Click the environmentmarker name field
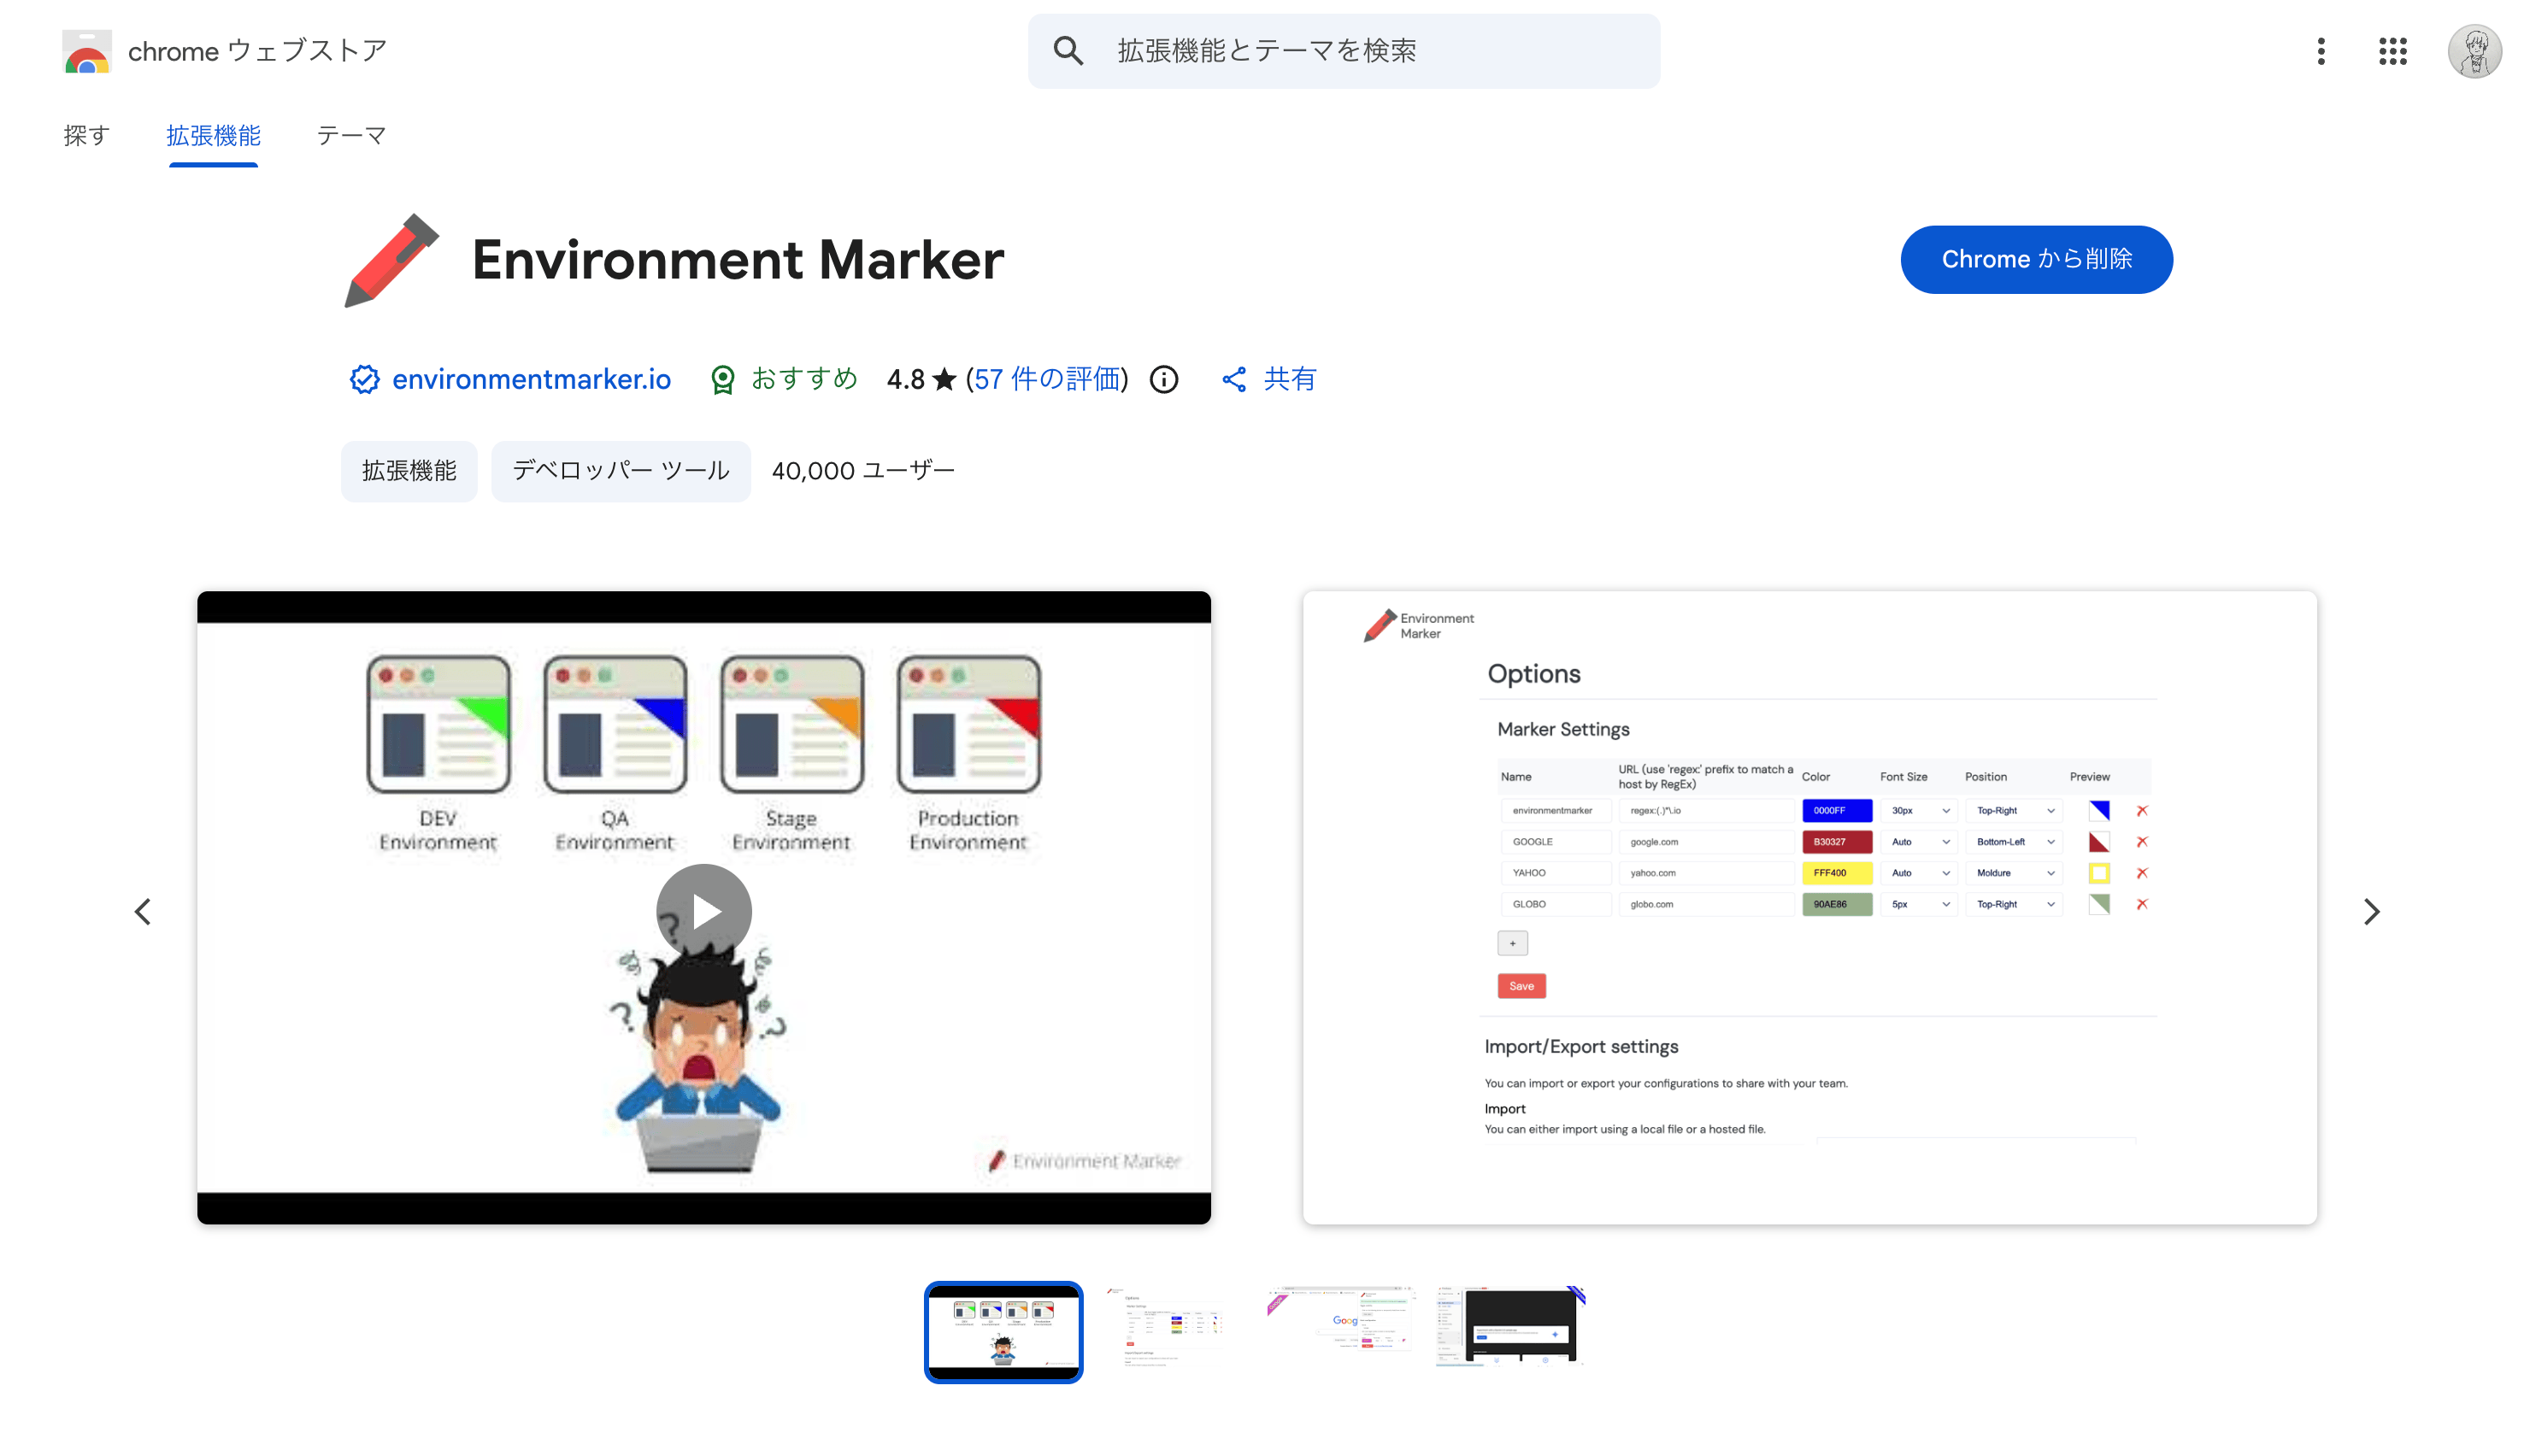 (1555, 811)
